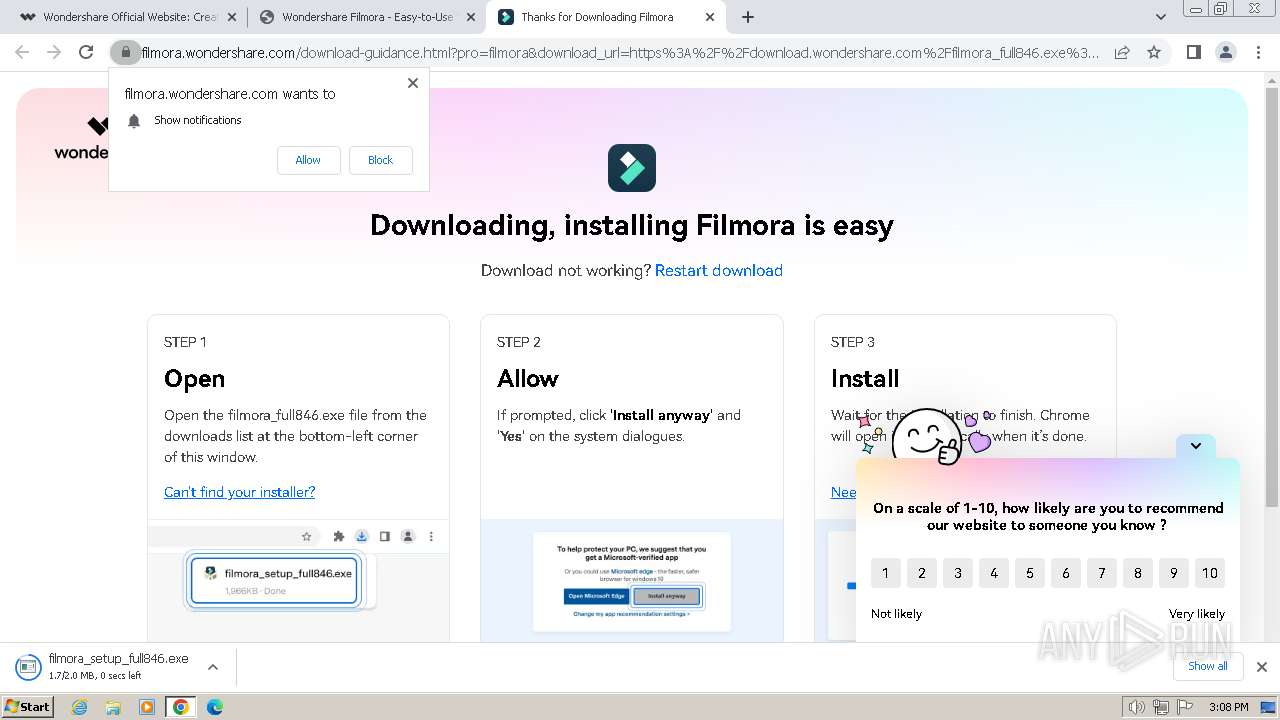Rate 1 on the recommendation scale
This screenshot has width=1280, height=720.
point(885,573)
